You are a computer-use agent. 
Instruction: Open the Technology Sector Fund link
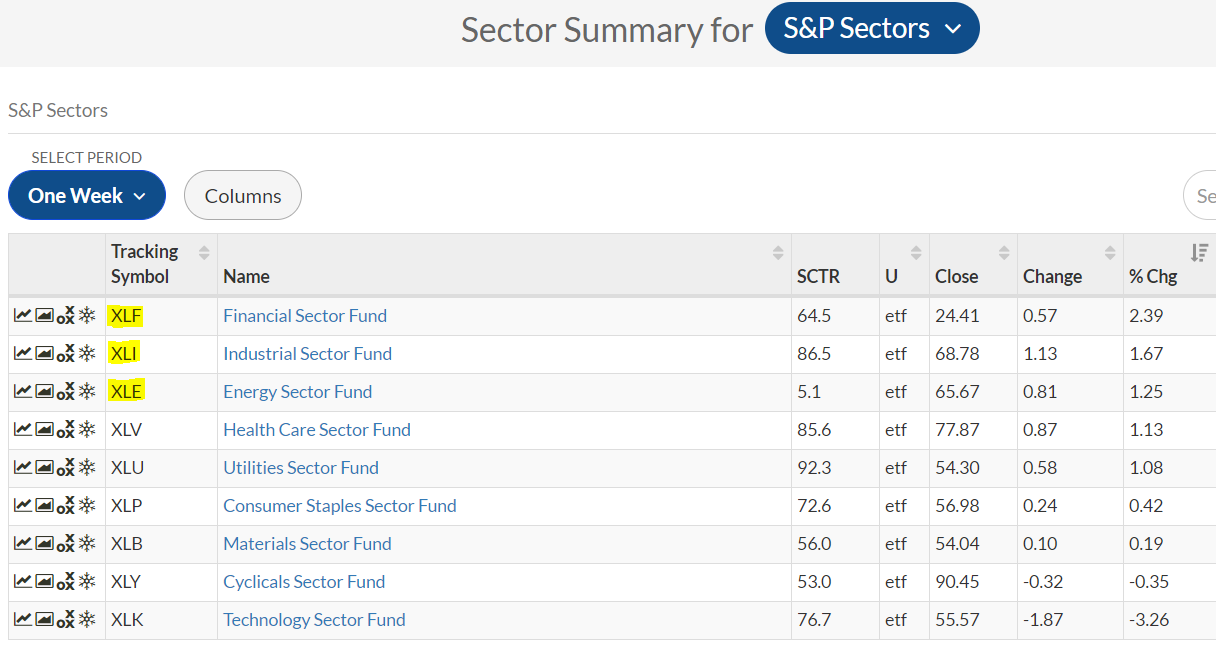314,620
